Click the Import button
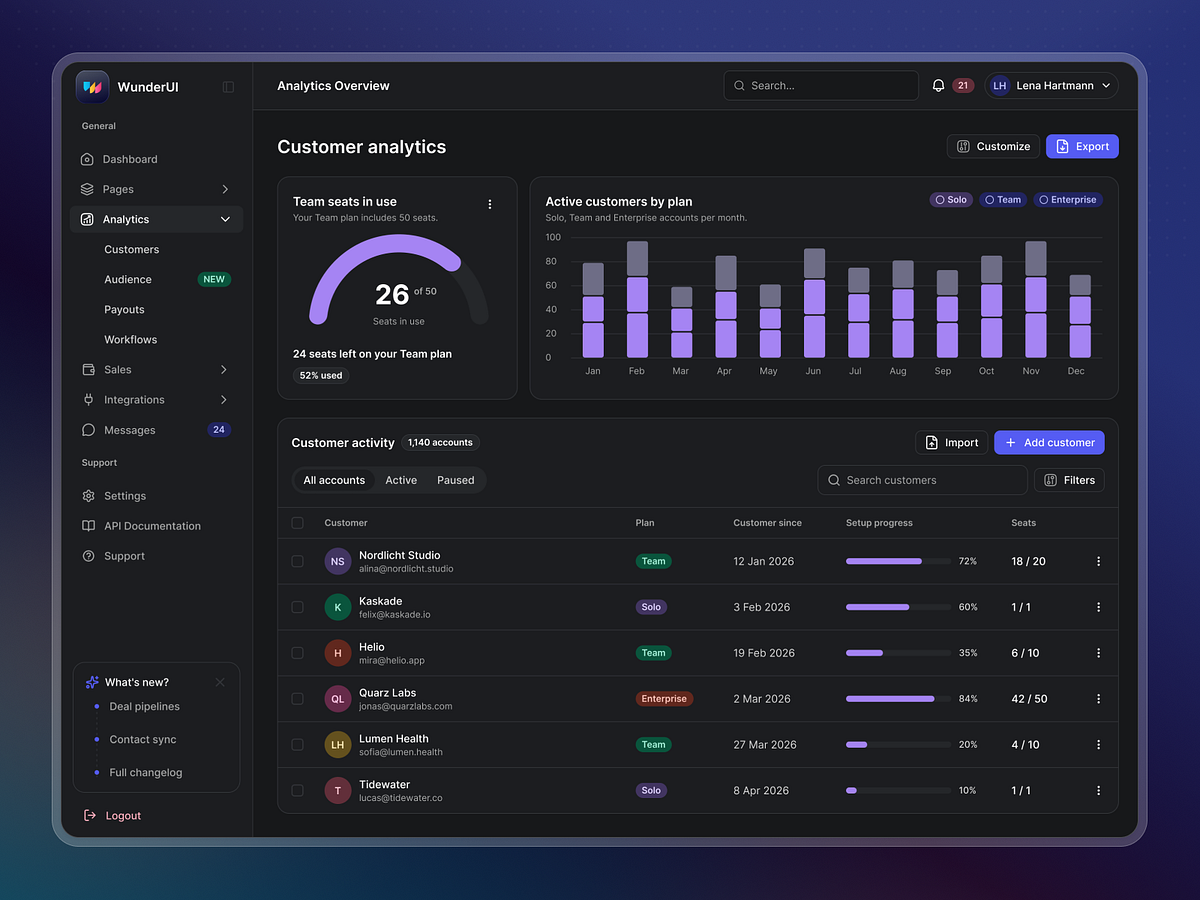1200x900 pixels. [952, 442]
